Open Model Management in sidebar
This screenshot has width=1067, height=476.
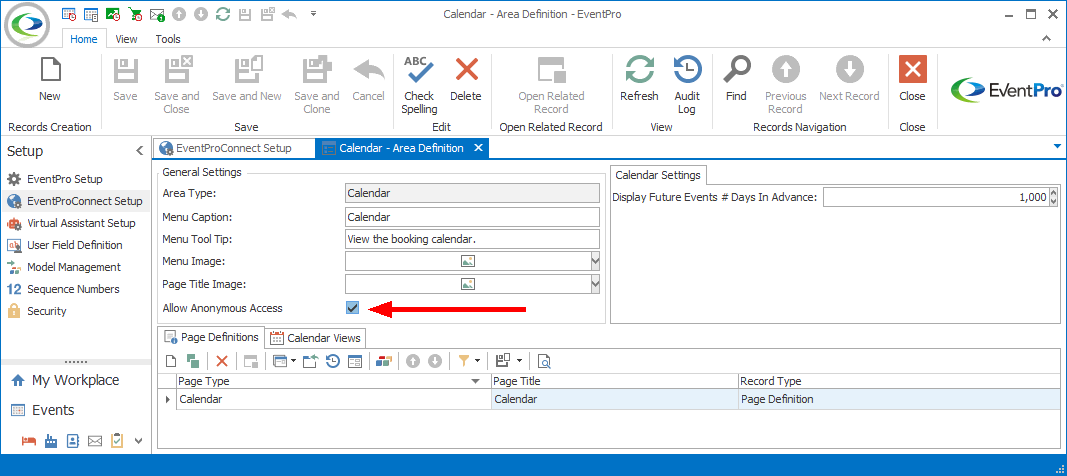[x=73, y=267]
